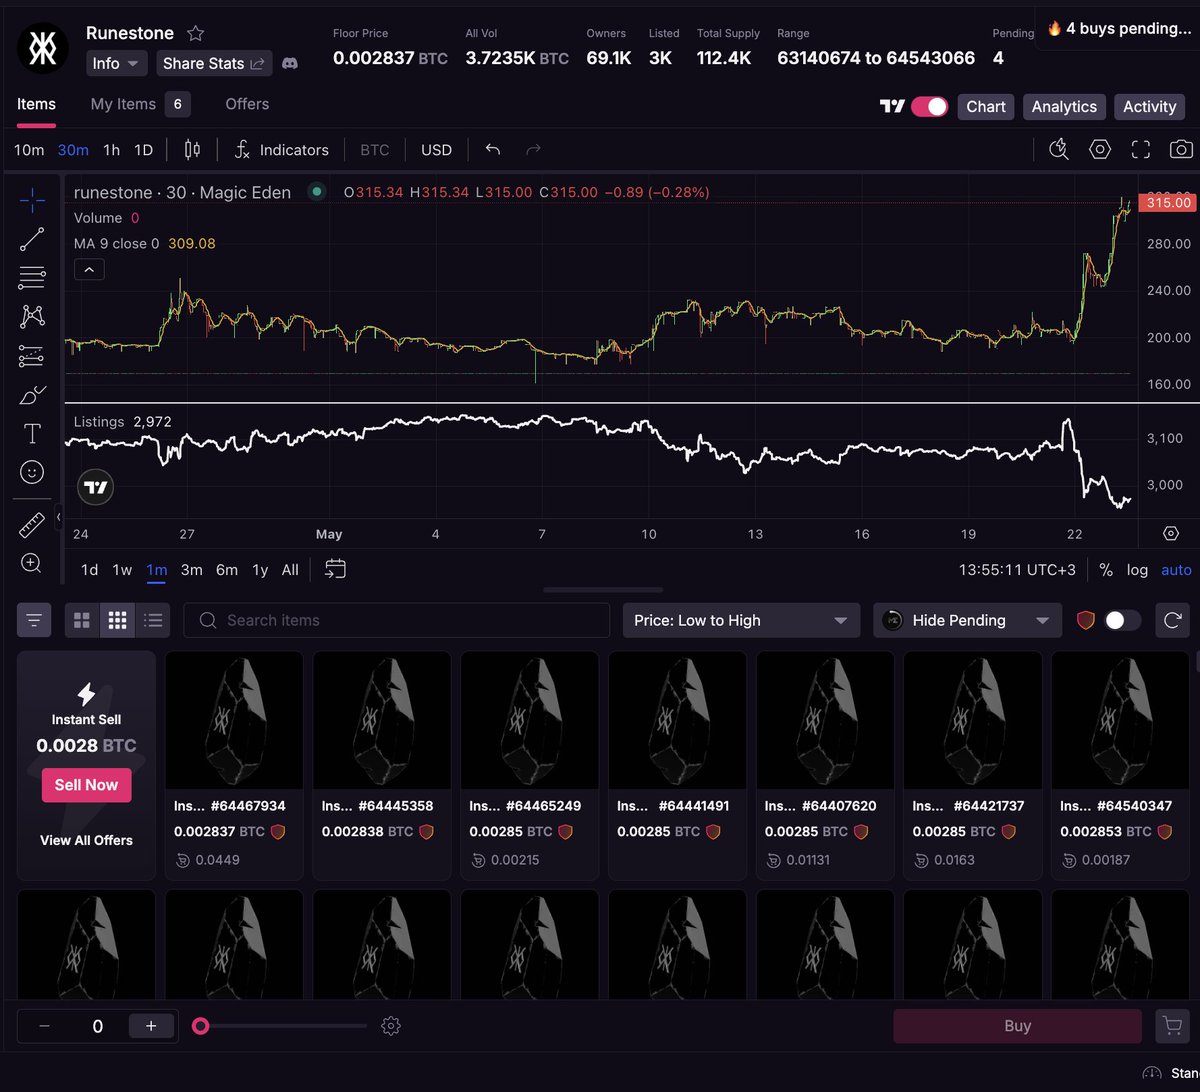Open the Fibonacci retracement tool
The width and height of the screenshot is (1200, 1092).
[x=32, y=278]
